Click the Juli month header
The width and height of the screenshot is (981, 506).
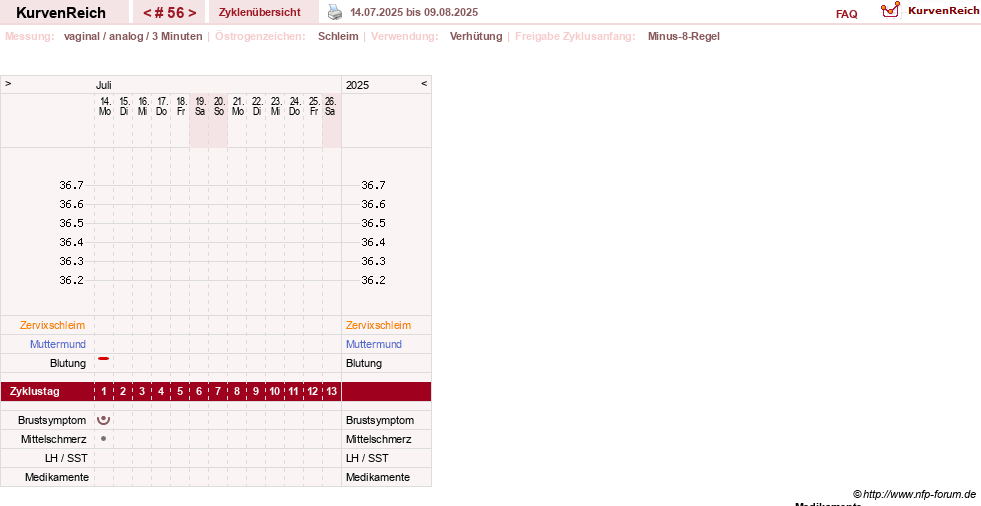coord(104,85)
